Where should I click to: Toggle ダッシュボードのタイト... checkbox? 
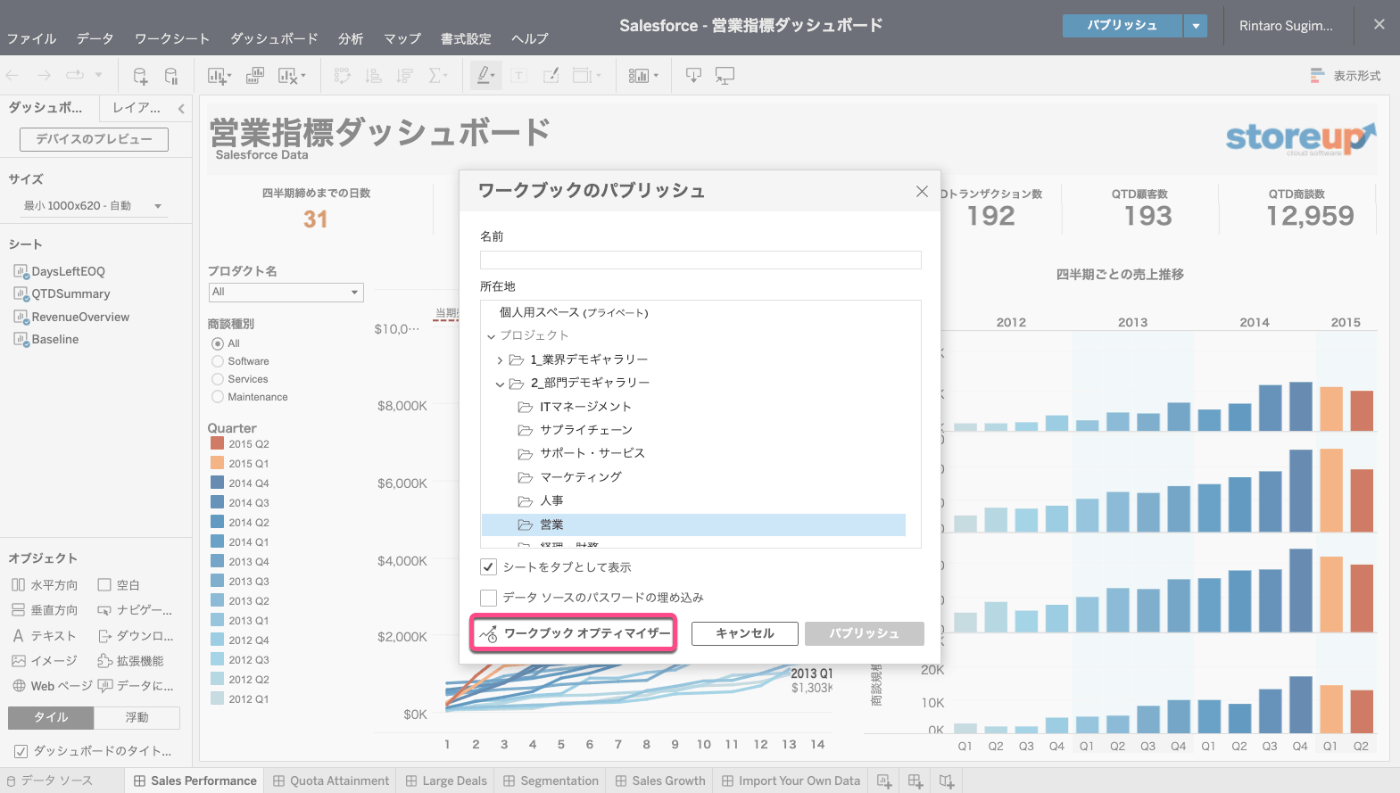pos(19,751)
